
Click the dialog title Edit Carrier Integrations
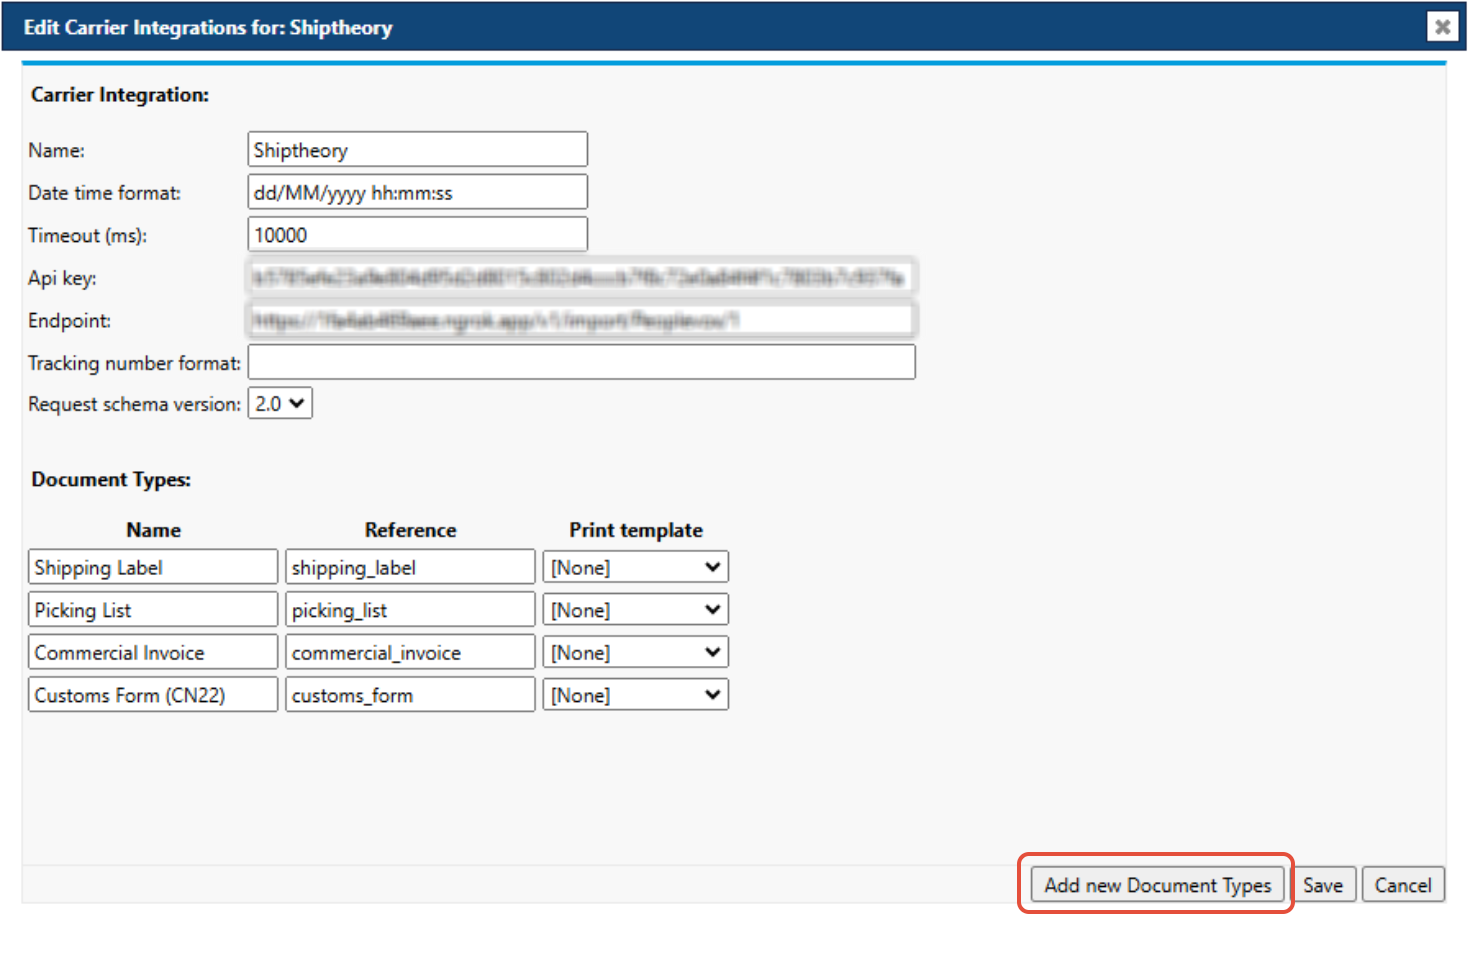[x=208, y=28]
